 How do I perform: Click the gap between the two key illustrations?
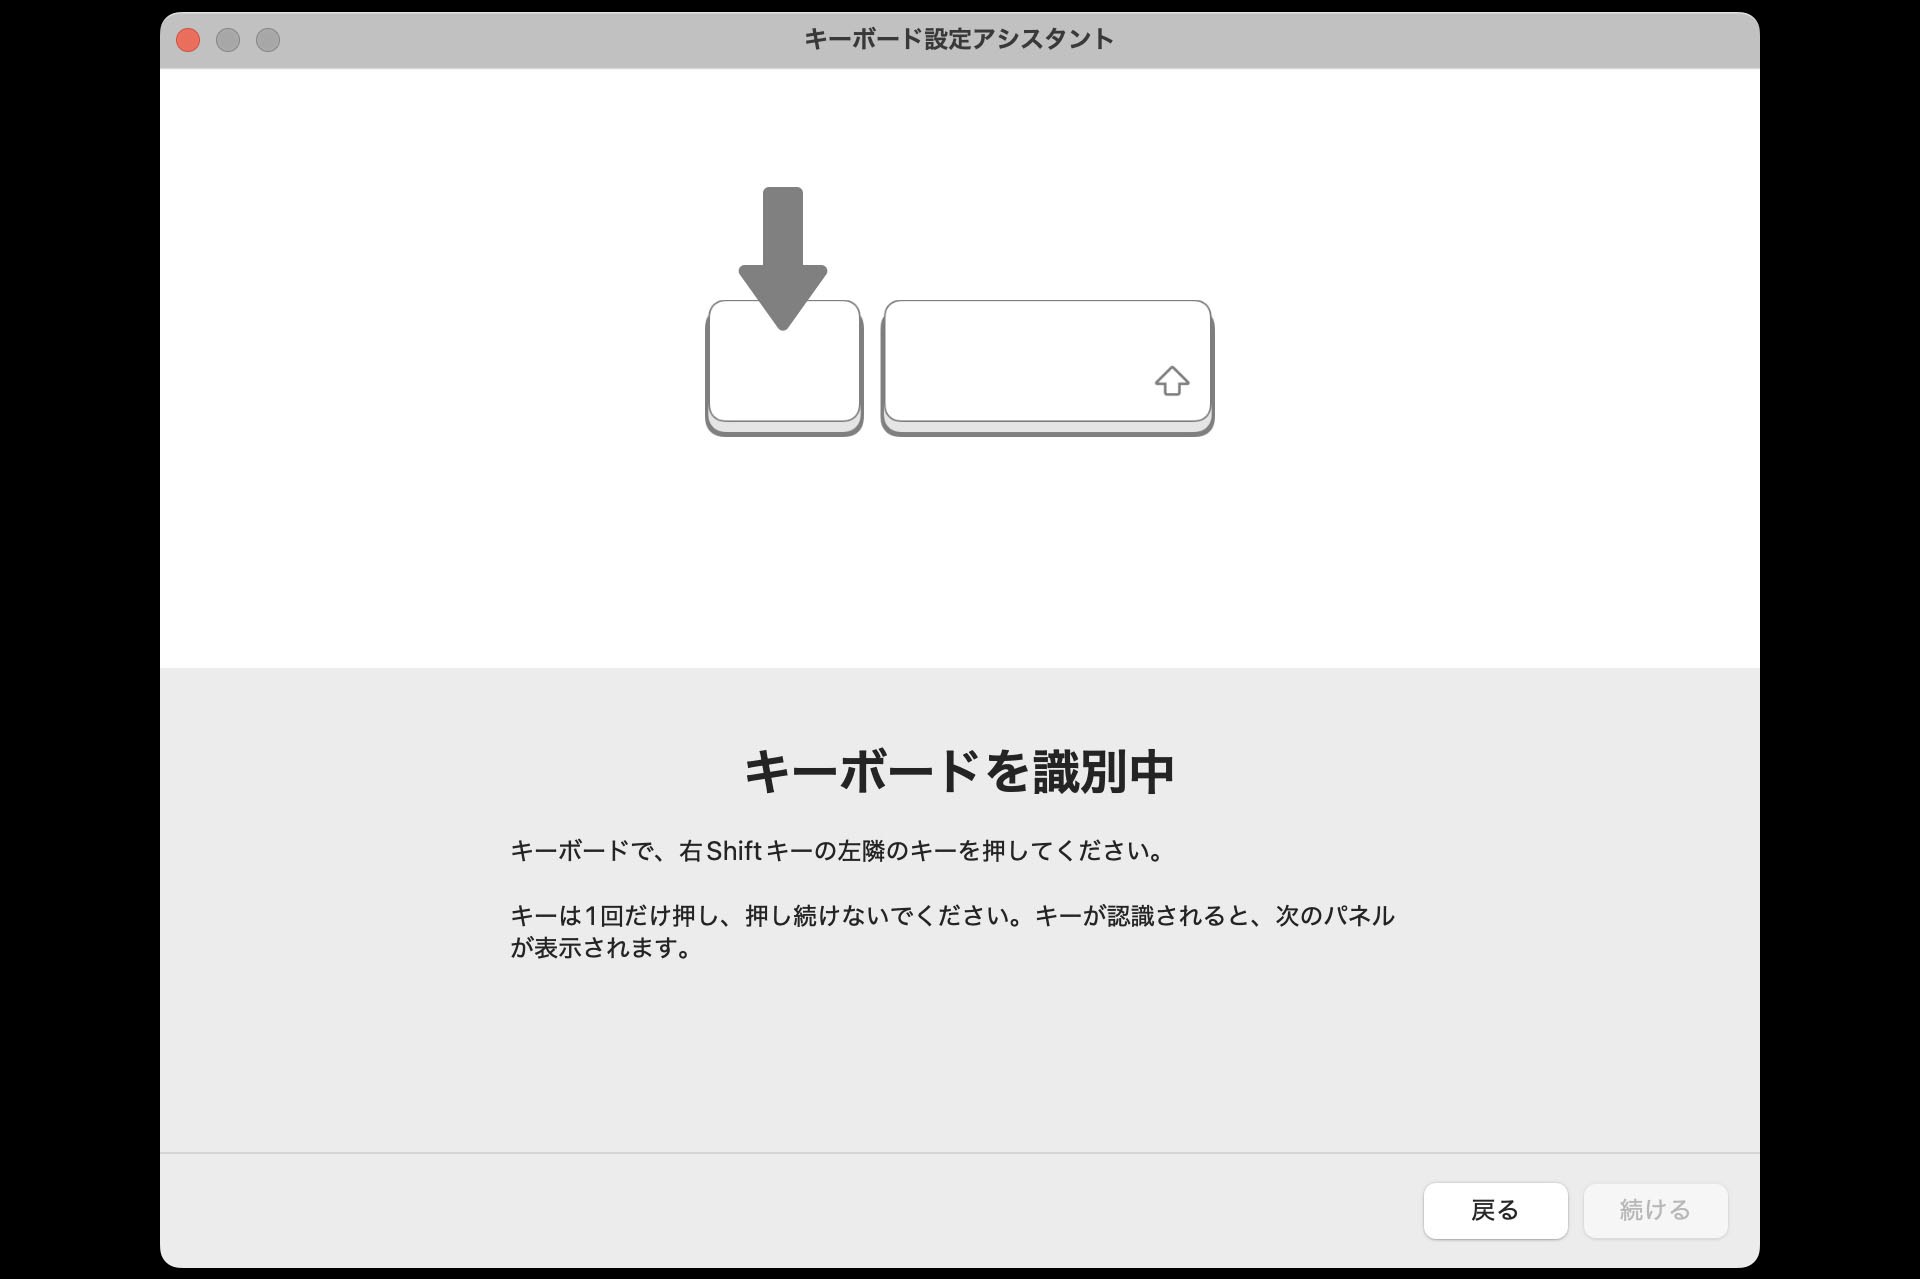872,368
